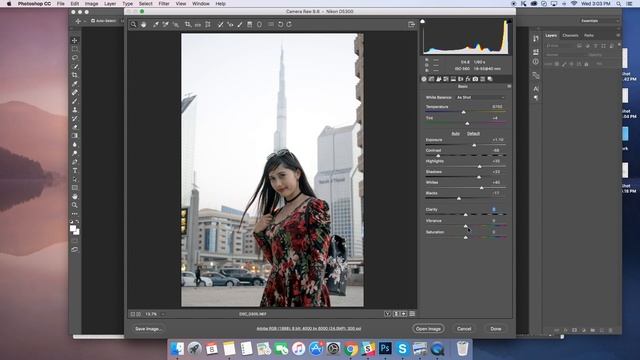Image resolution: width=640 pixels, height=360 pixels.
Task: Choose the Color Sampler tool
Action: [166, 24]
